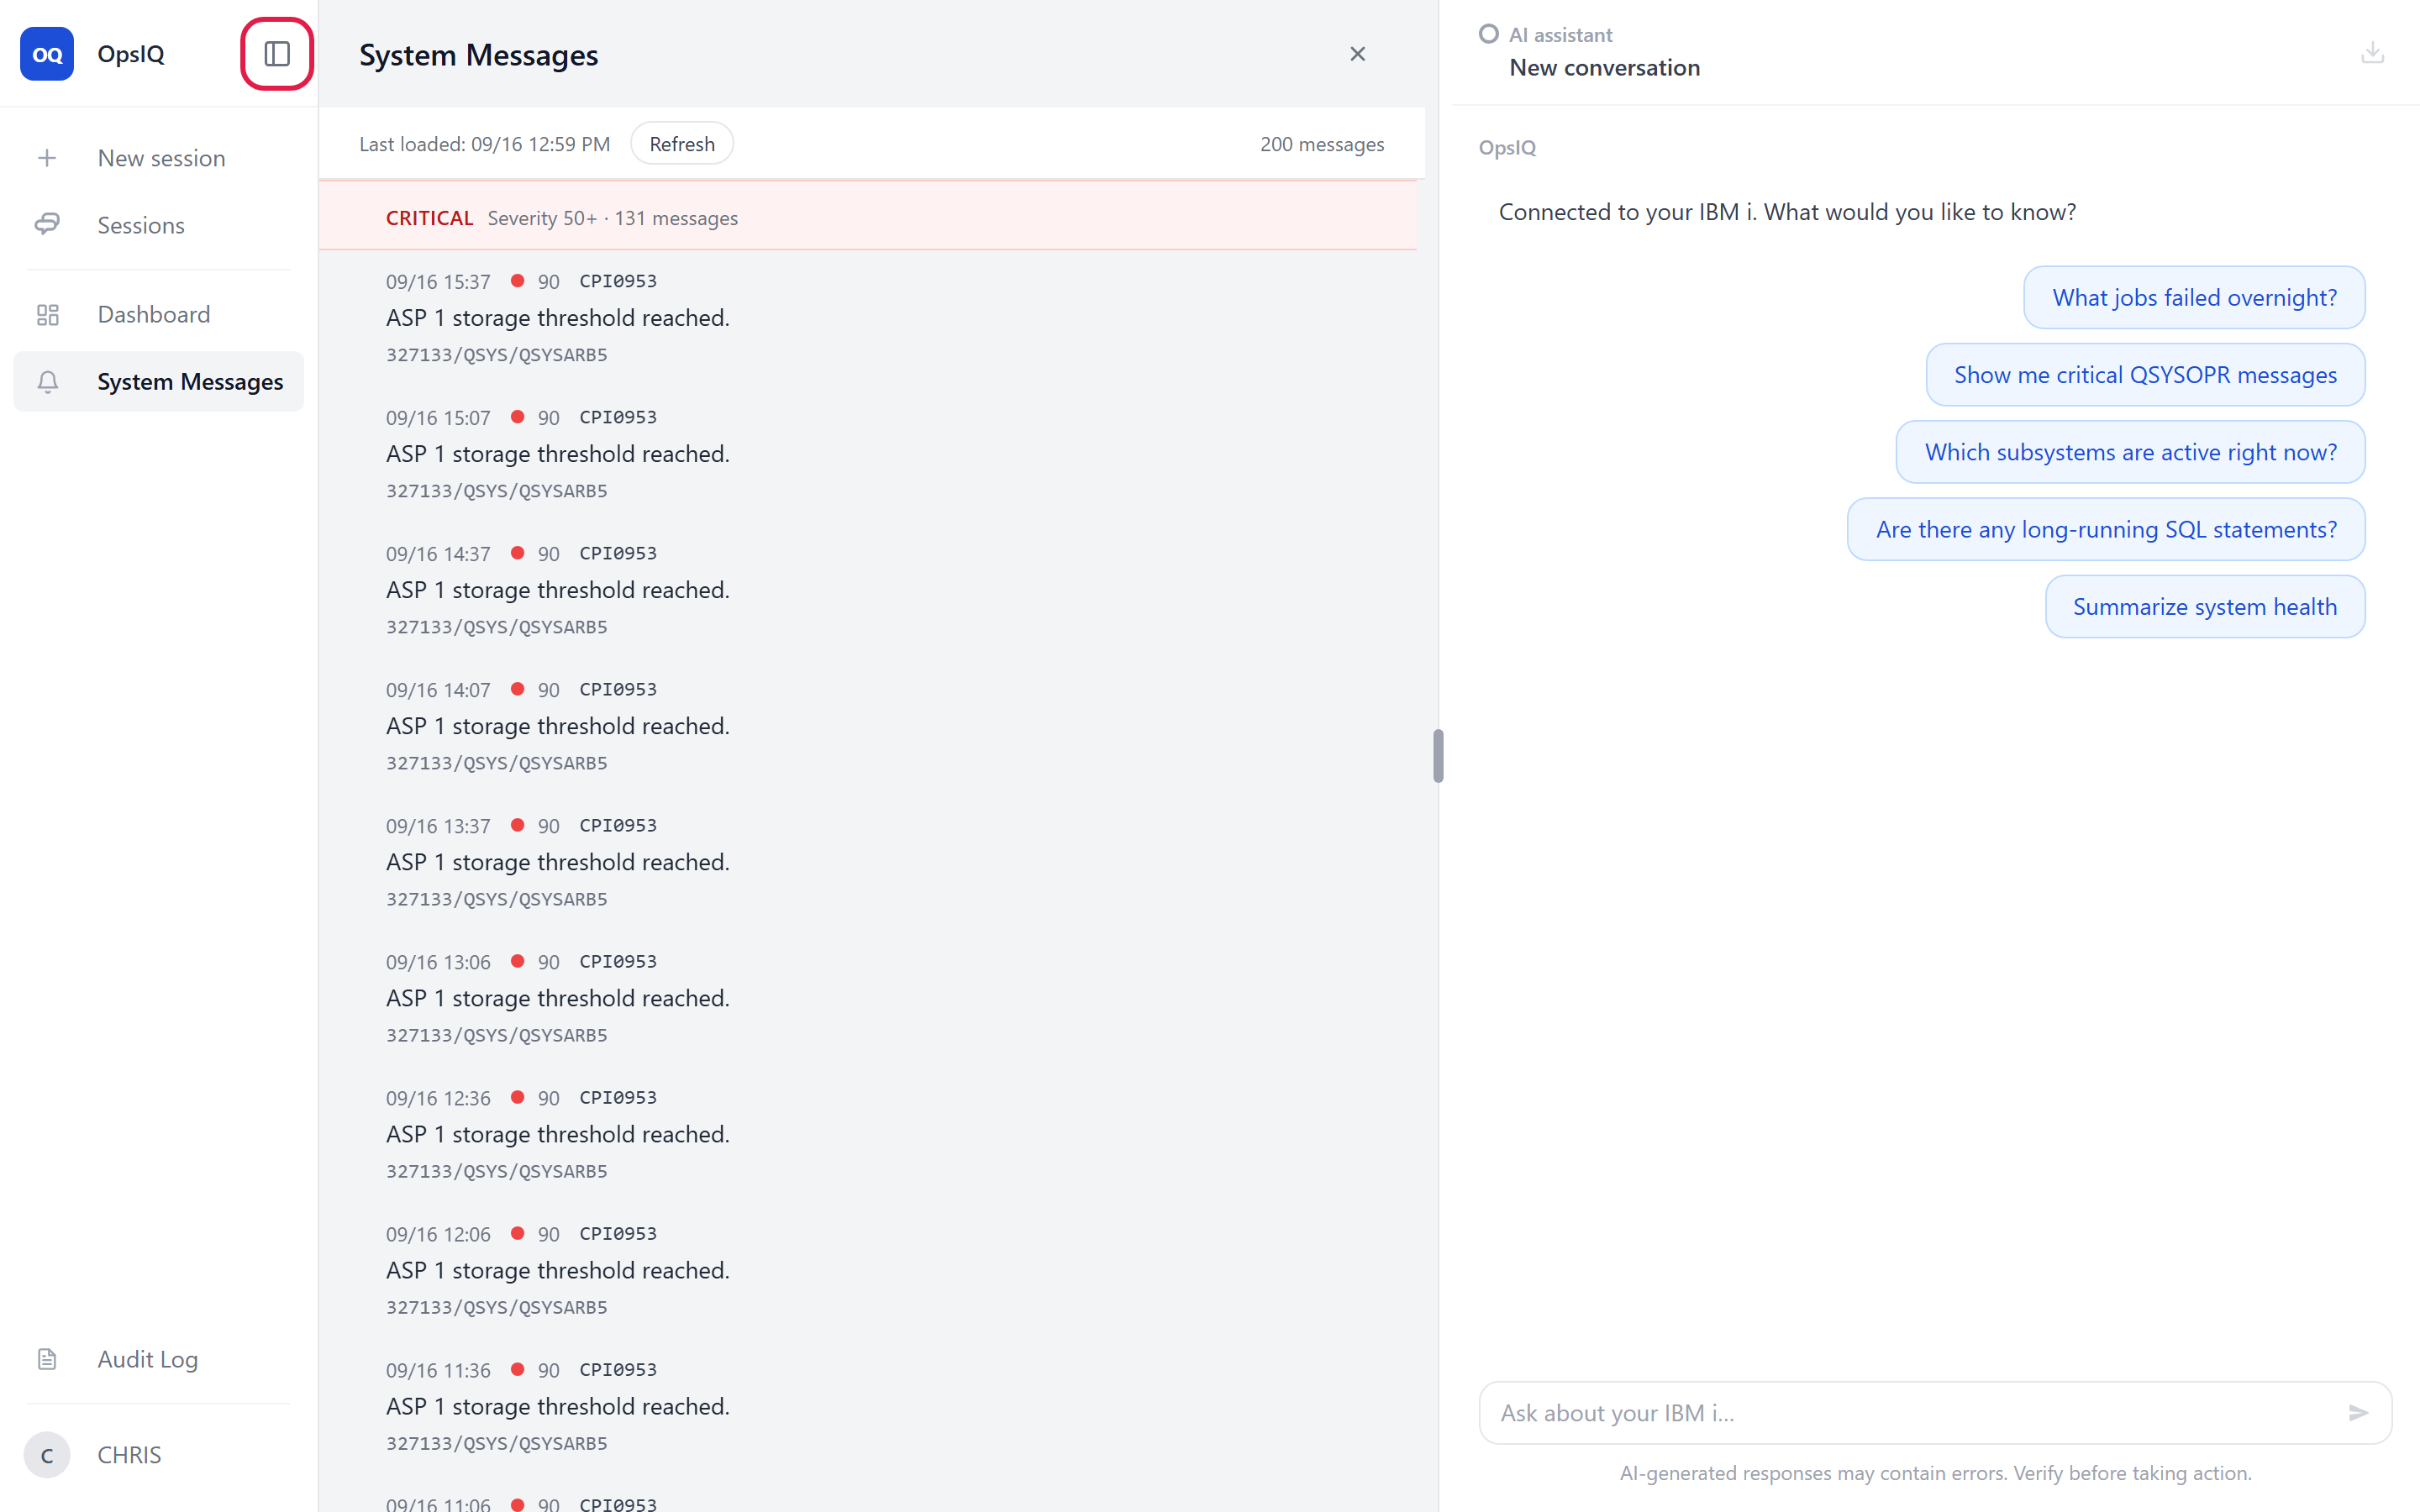Select "Which subsystems are active right now?"

click(2130, 452)
